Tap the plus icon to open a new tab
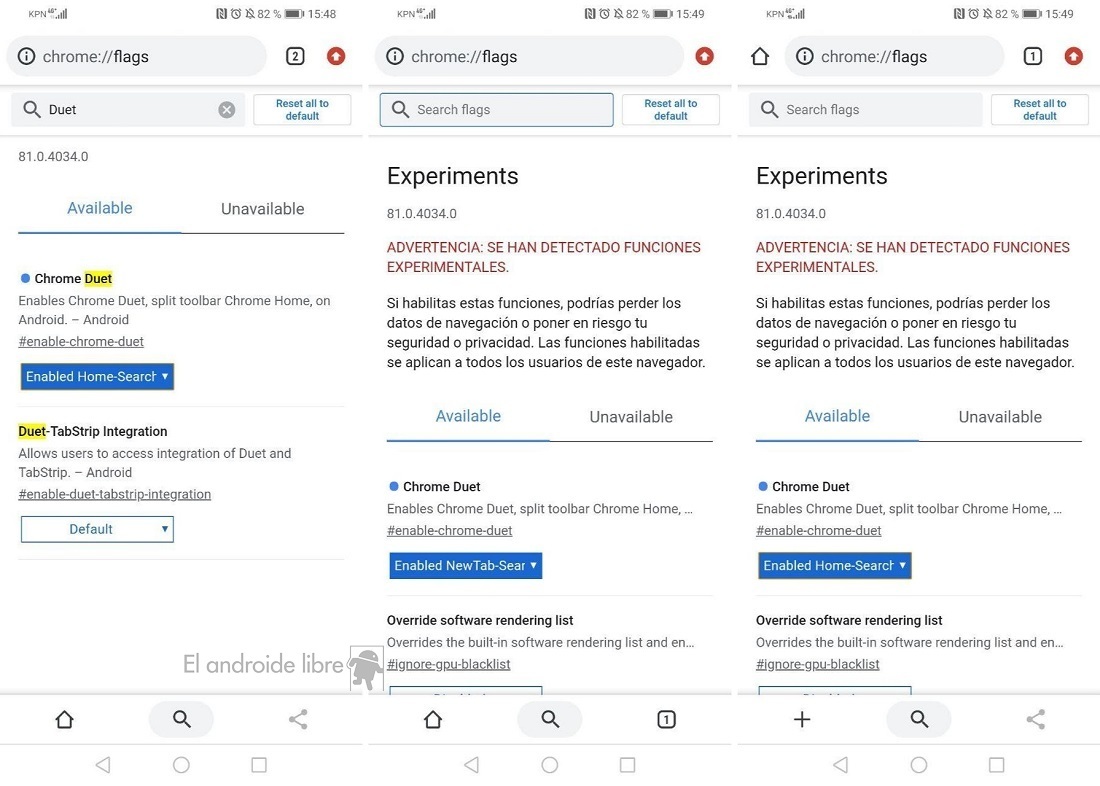The image size is (1100, 786). point(802,719)
